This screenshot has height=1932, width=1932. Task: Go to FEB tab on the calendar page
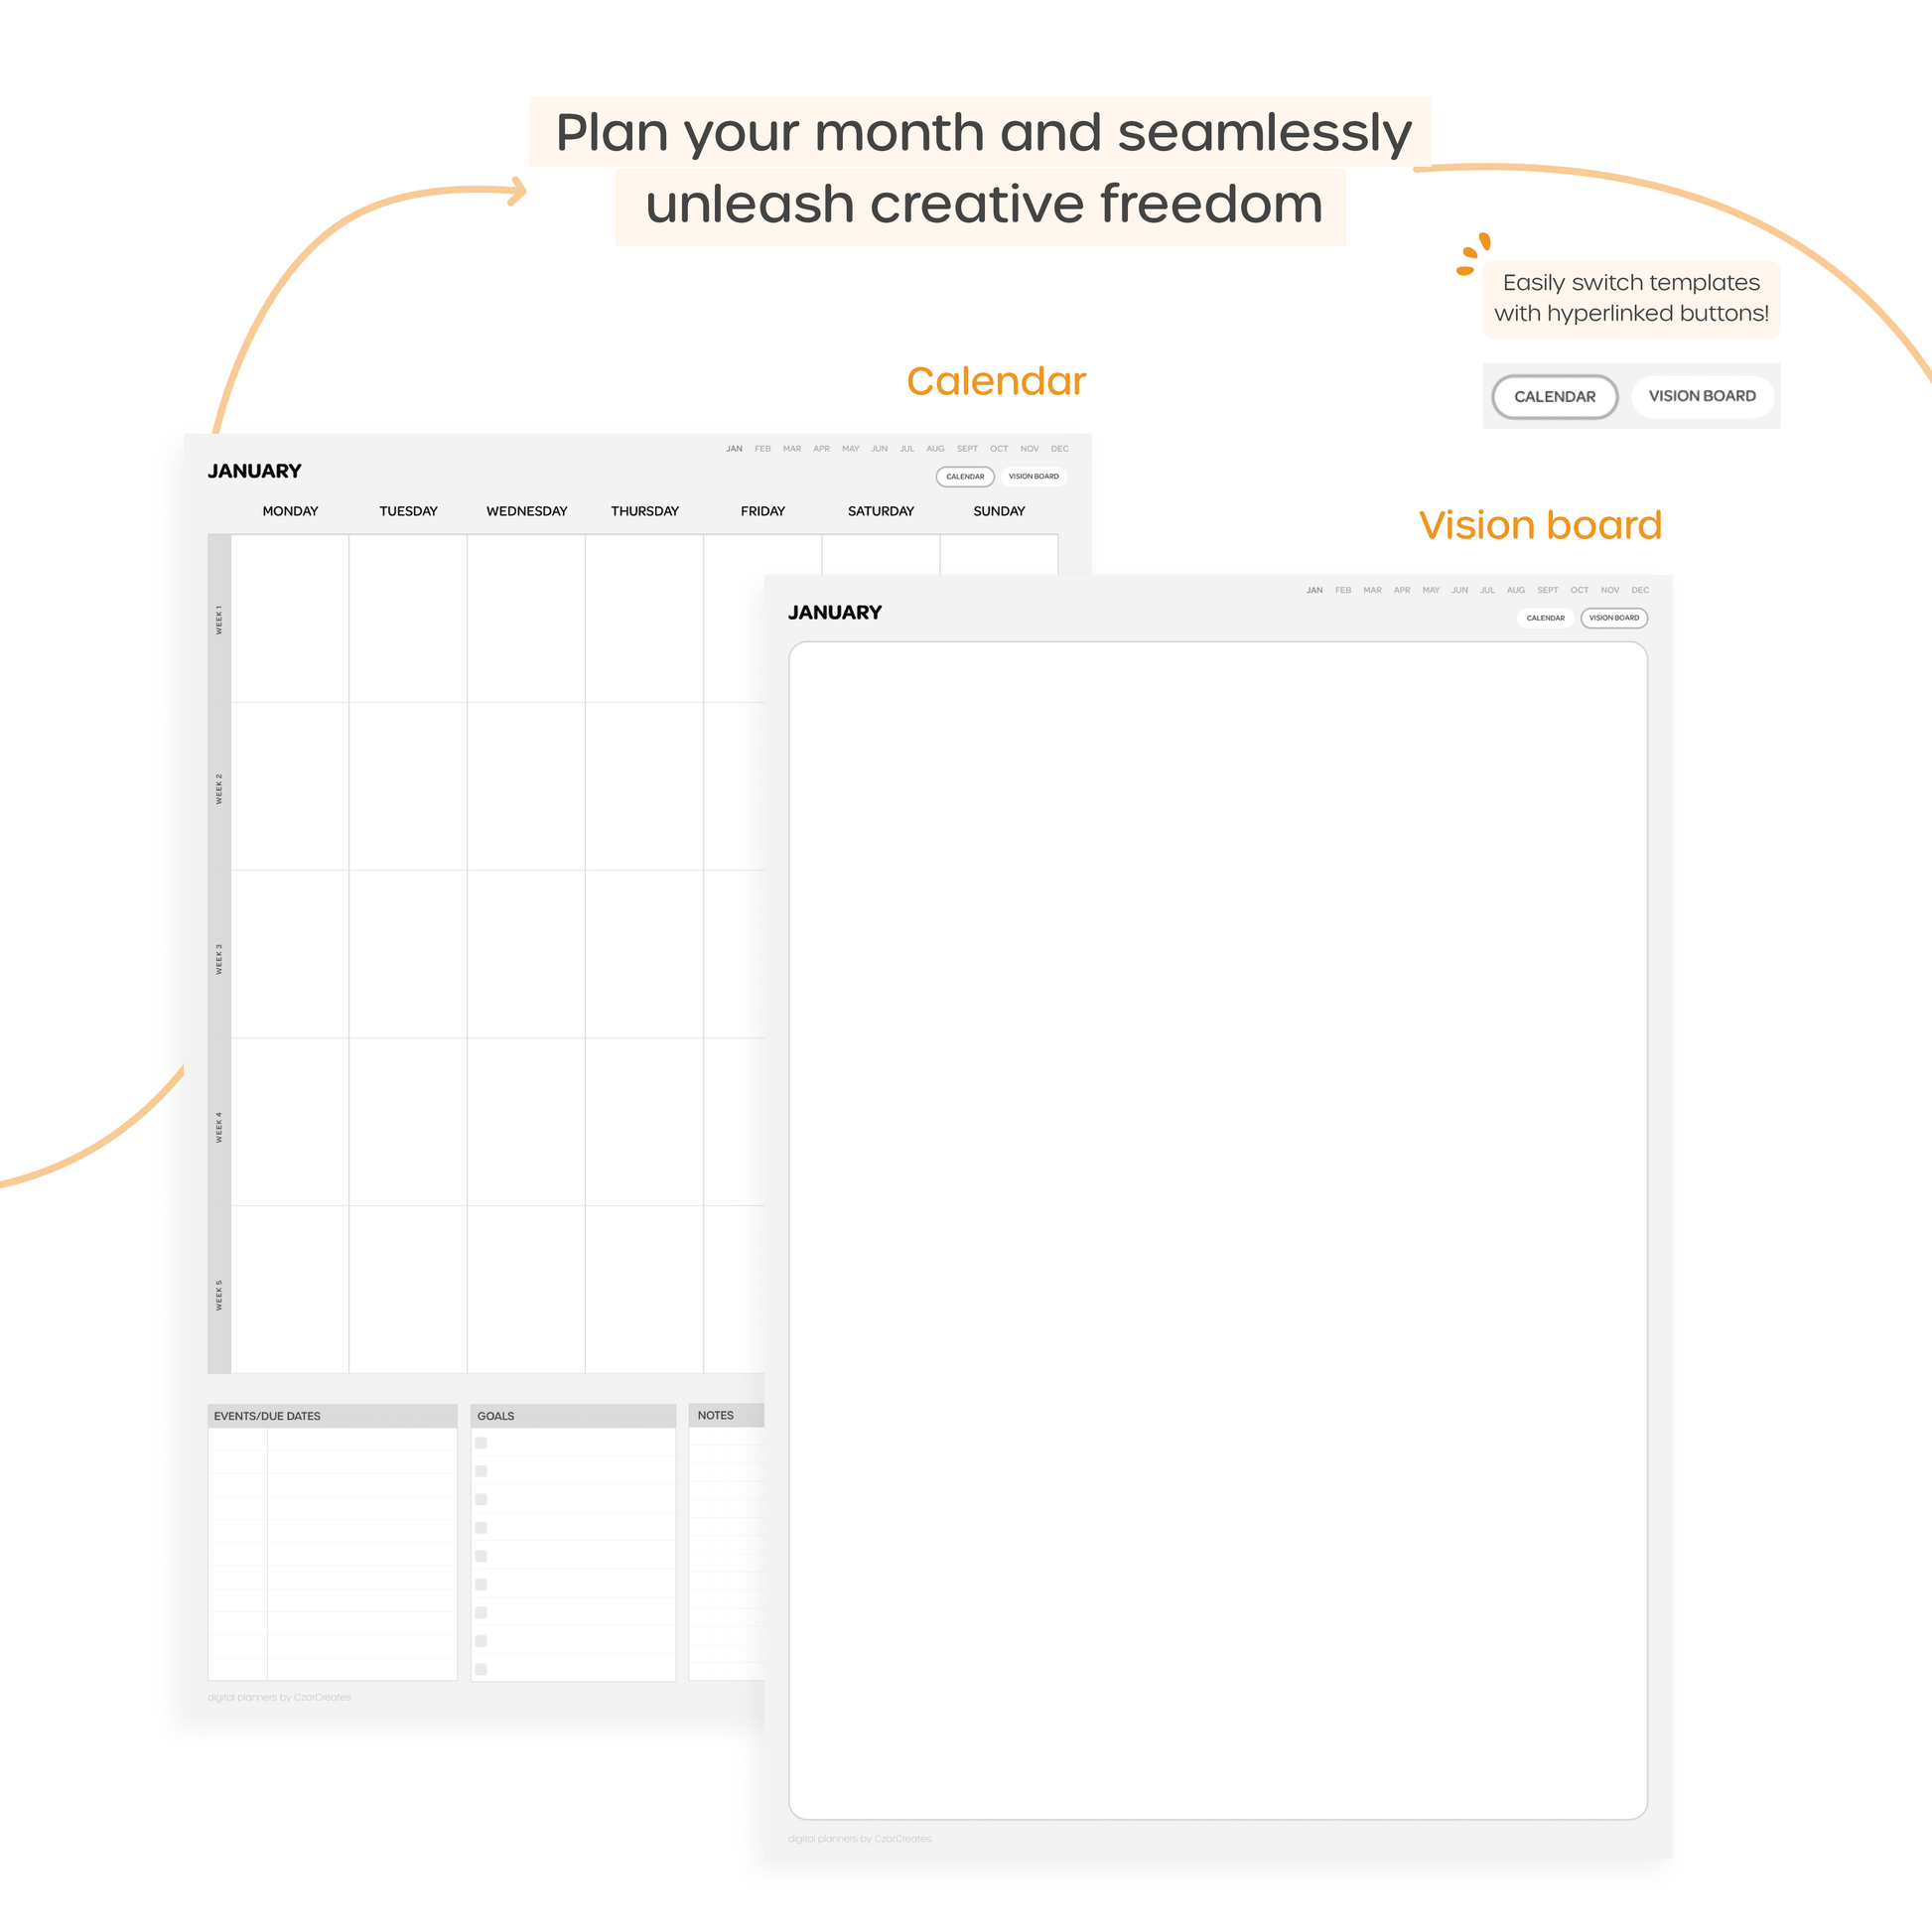[763, 449]
